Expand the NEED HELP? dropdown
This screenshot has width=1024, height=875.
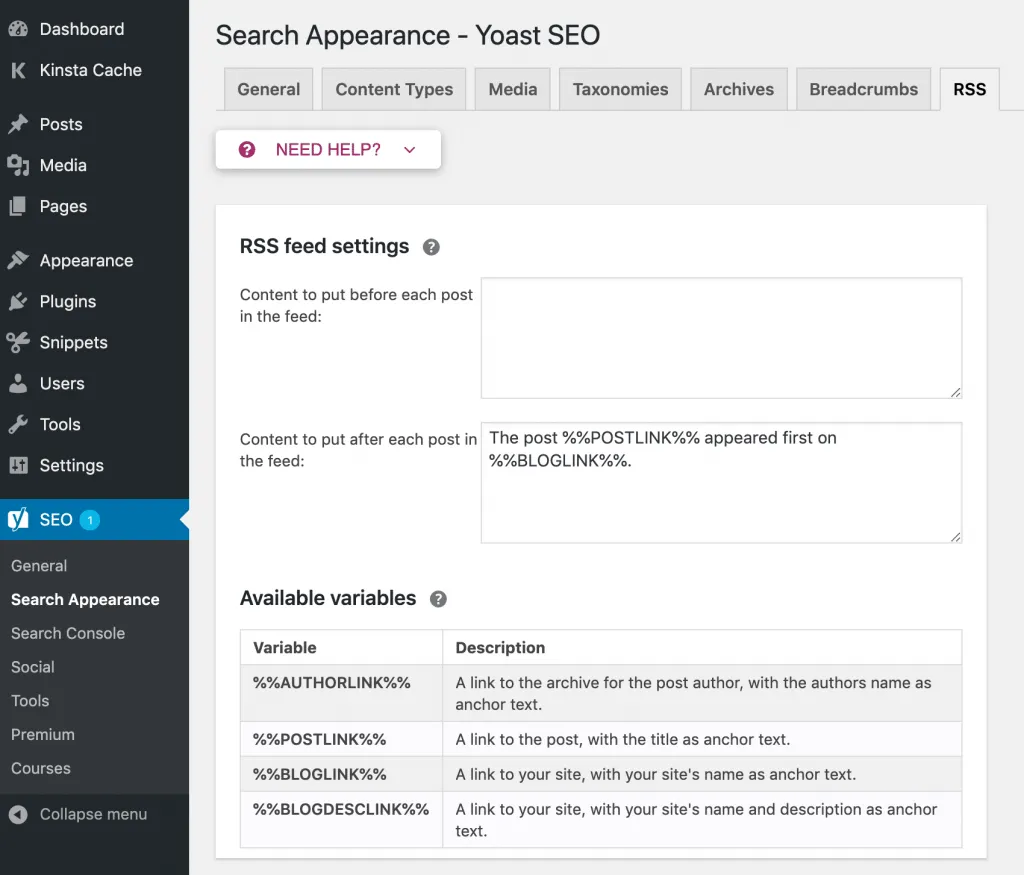pos(328,149)
